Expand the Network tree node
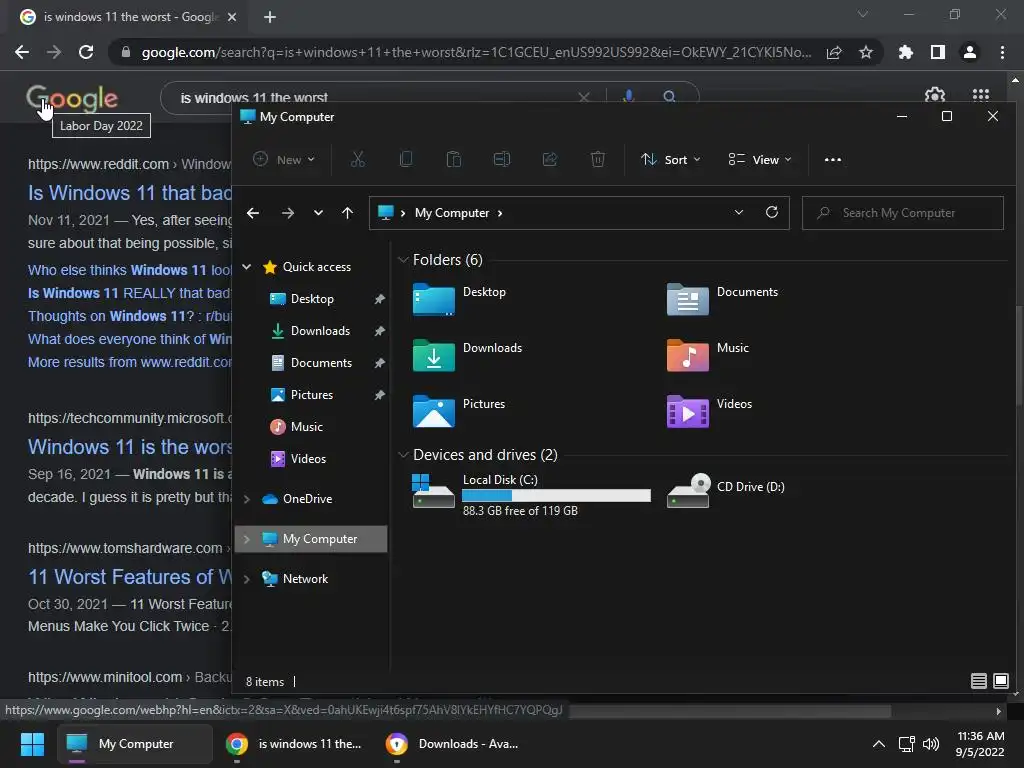This screenshot has width=1024, height=768. click(x=247, y=579)
